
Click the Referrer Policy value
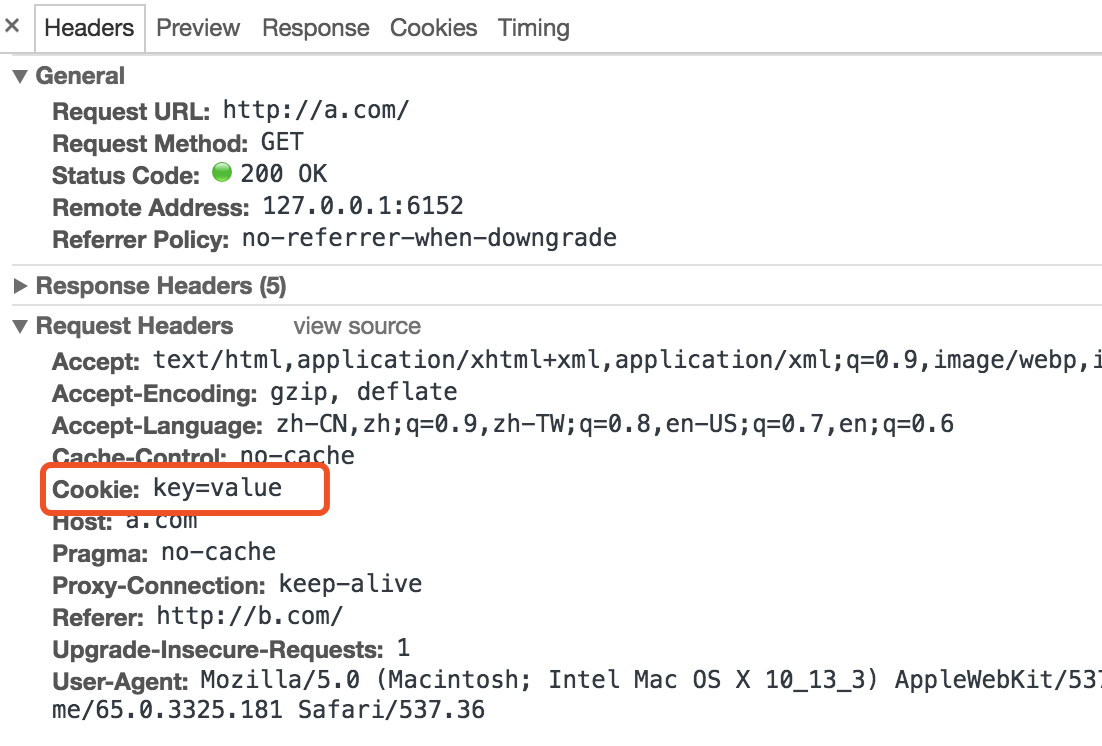point(429,238)
